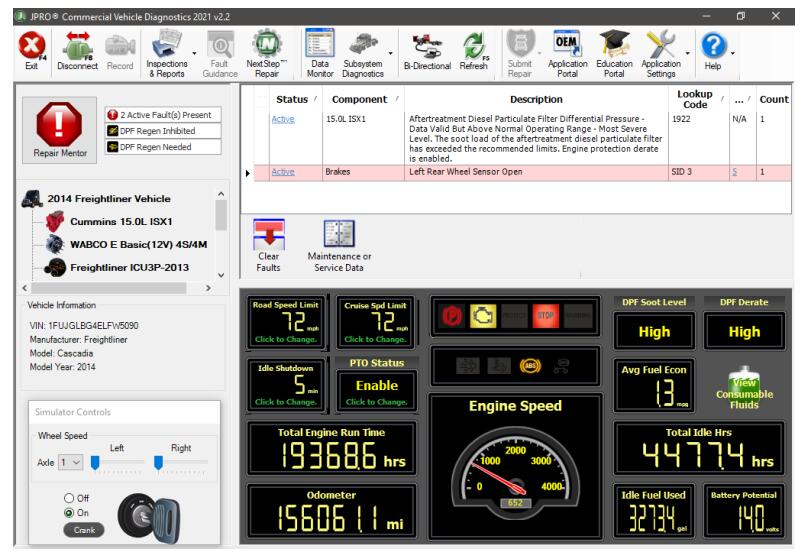Click the Repair Mentor stop-sign icon

[x=59, y=125]
